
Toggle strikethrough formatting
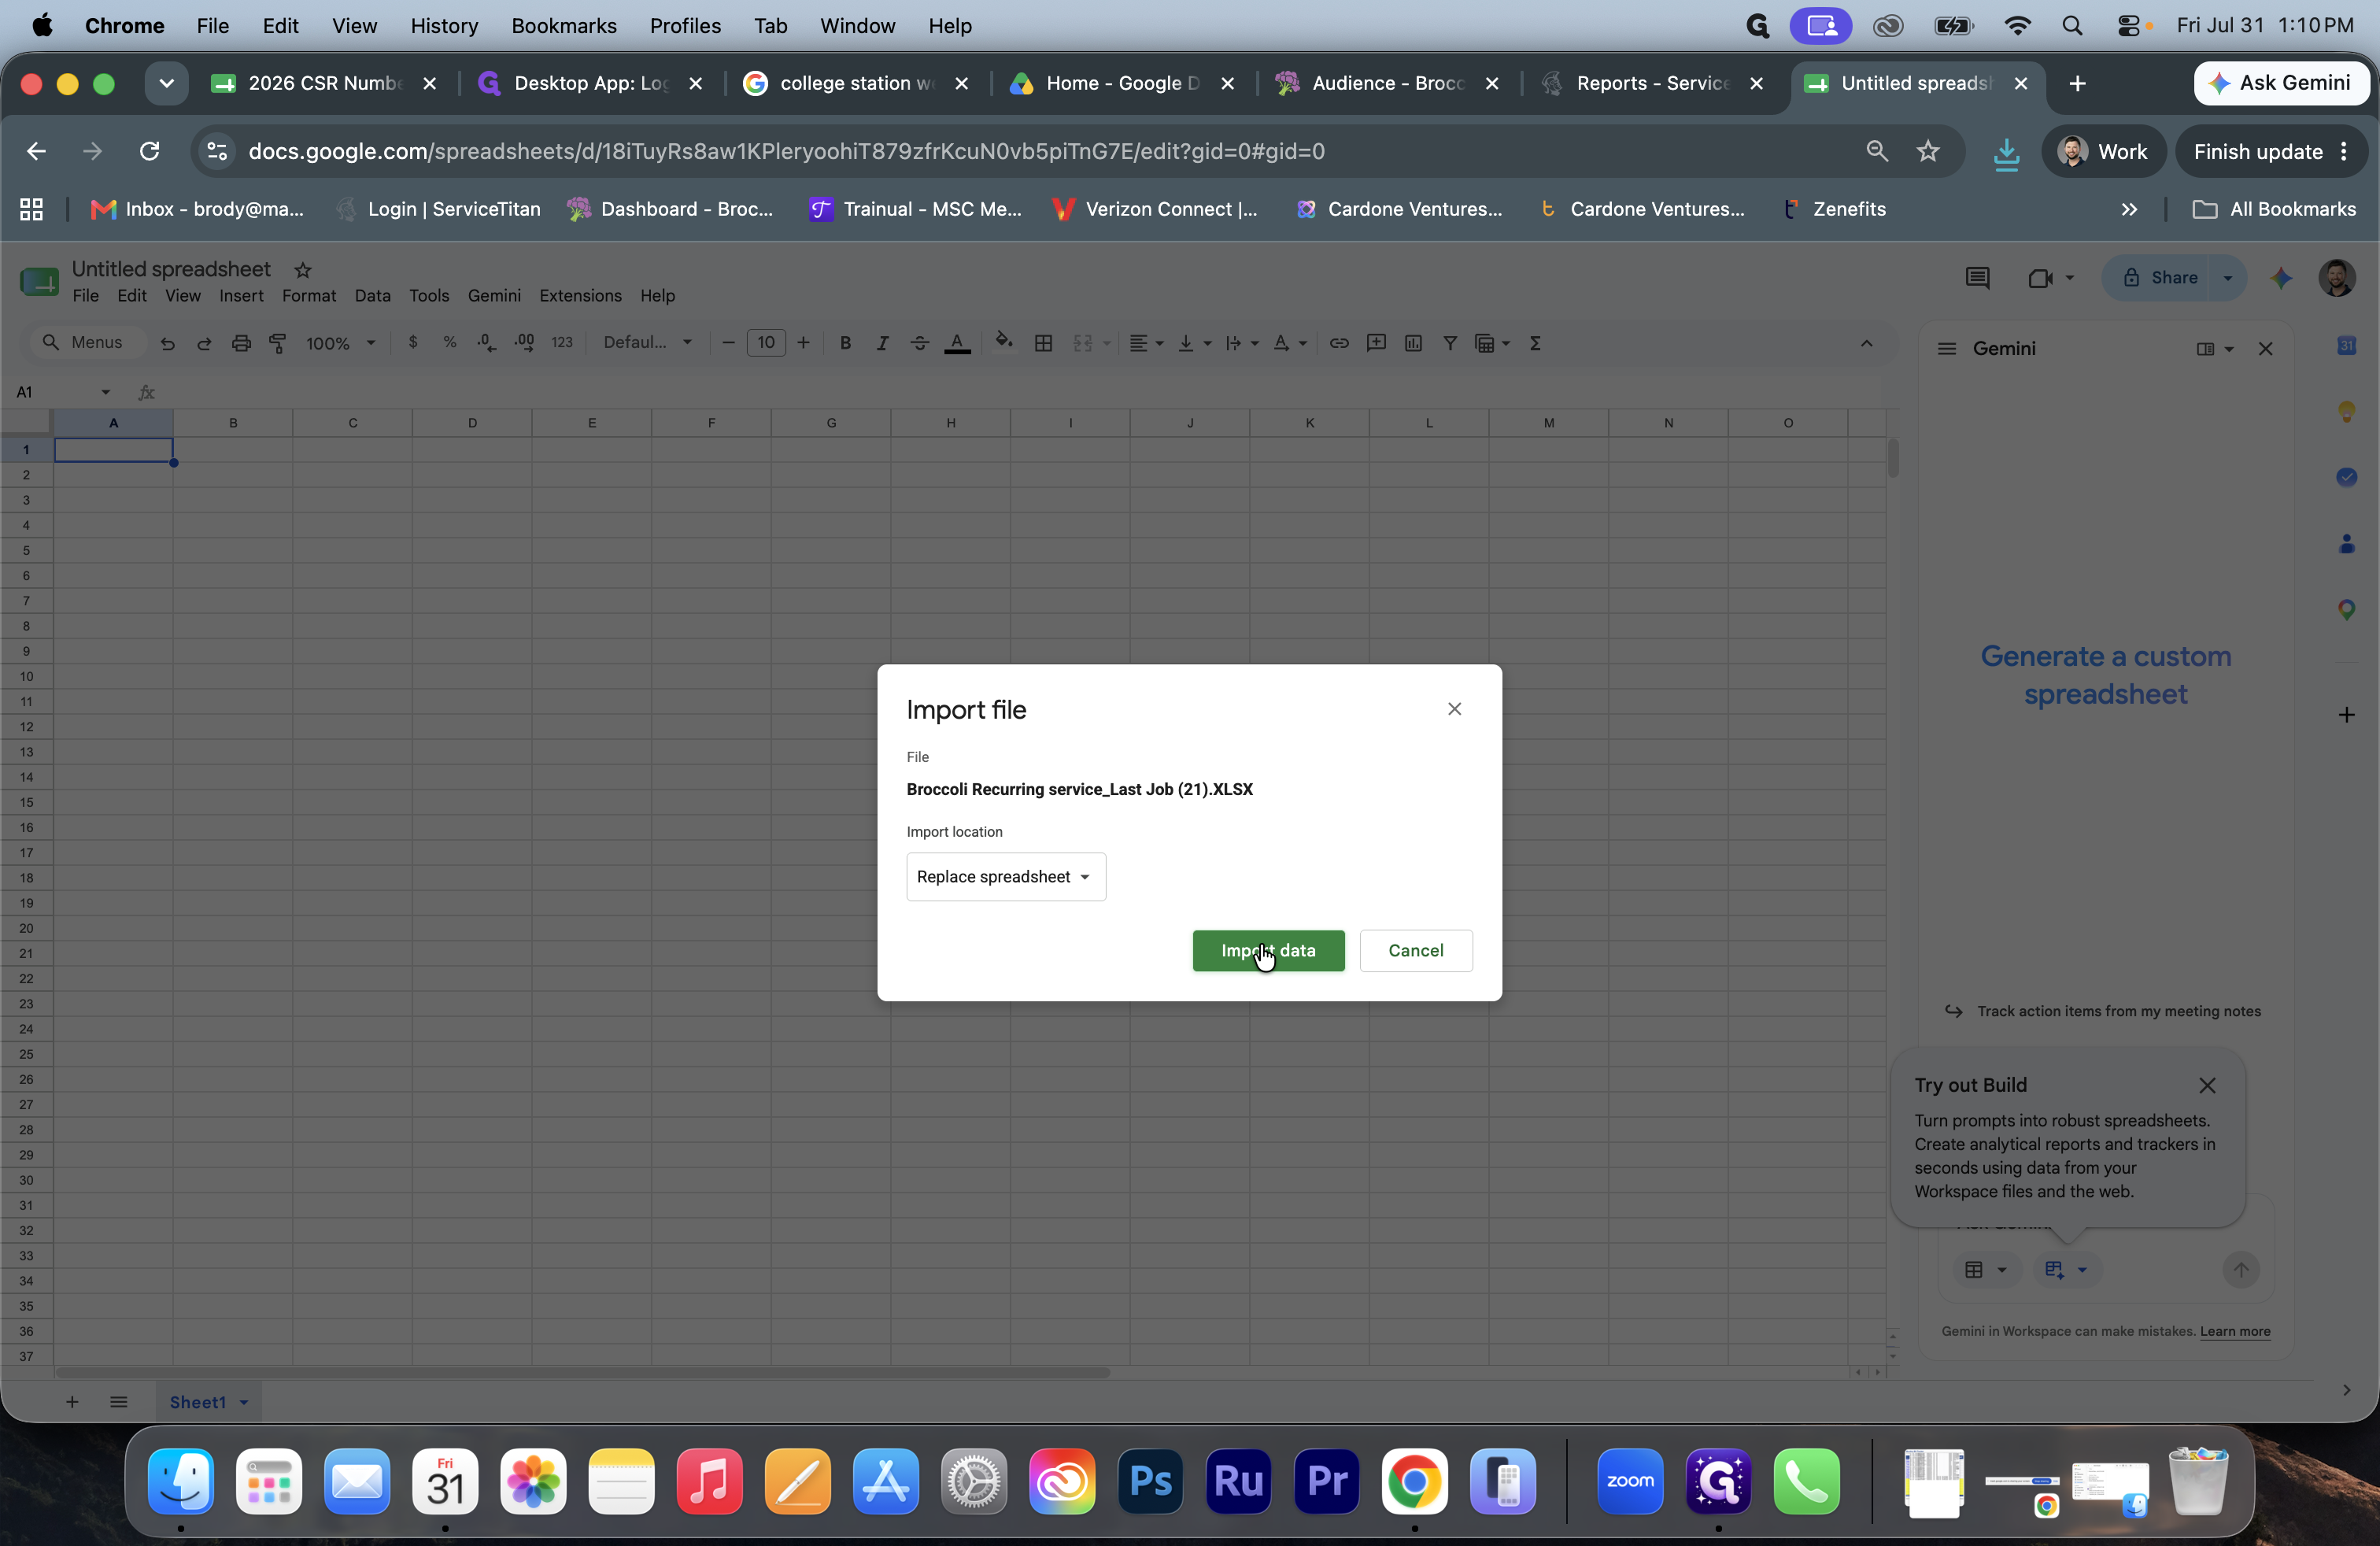point(919,343)
